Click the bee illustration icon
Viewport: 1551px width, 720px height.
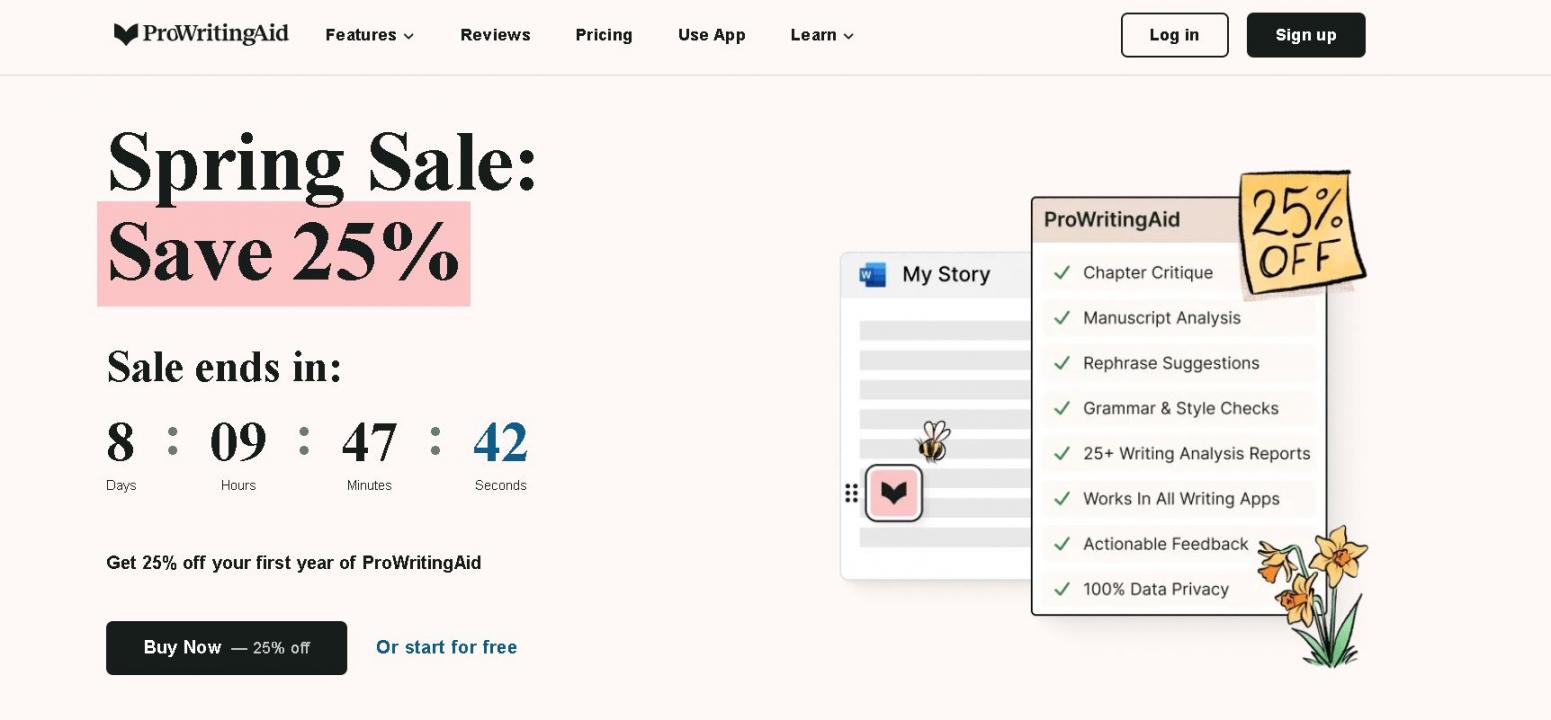[x=933, y=441]
